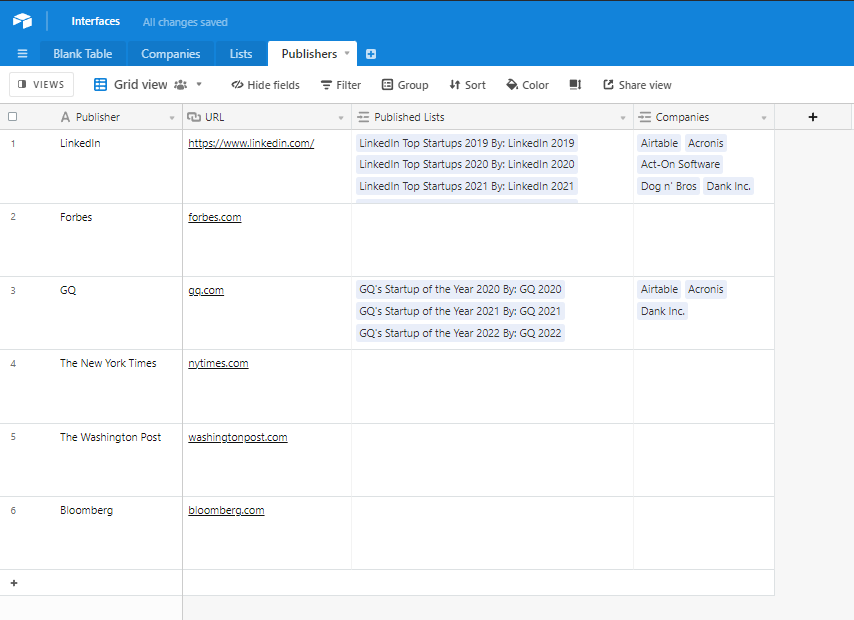Open the forbes.com link
854x620 pixels.
click(215, 217)
